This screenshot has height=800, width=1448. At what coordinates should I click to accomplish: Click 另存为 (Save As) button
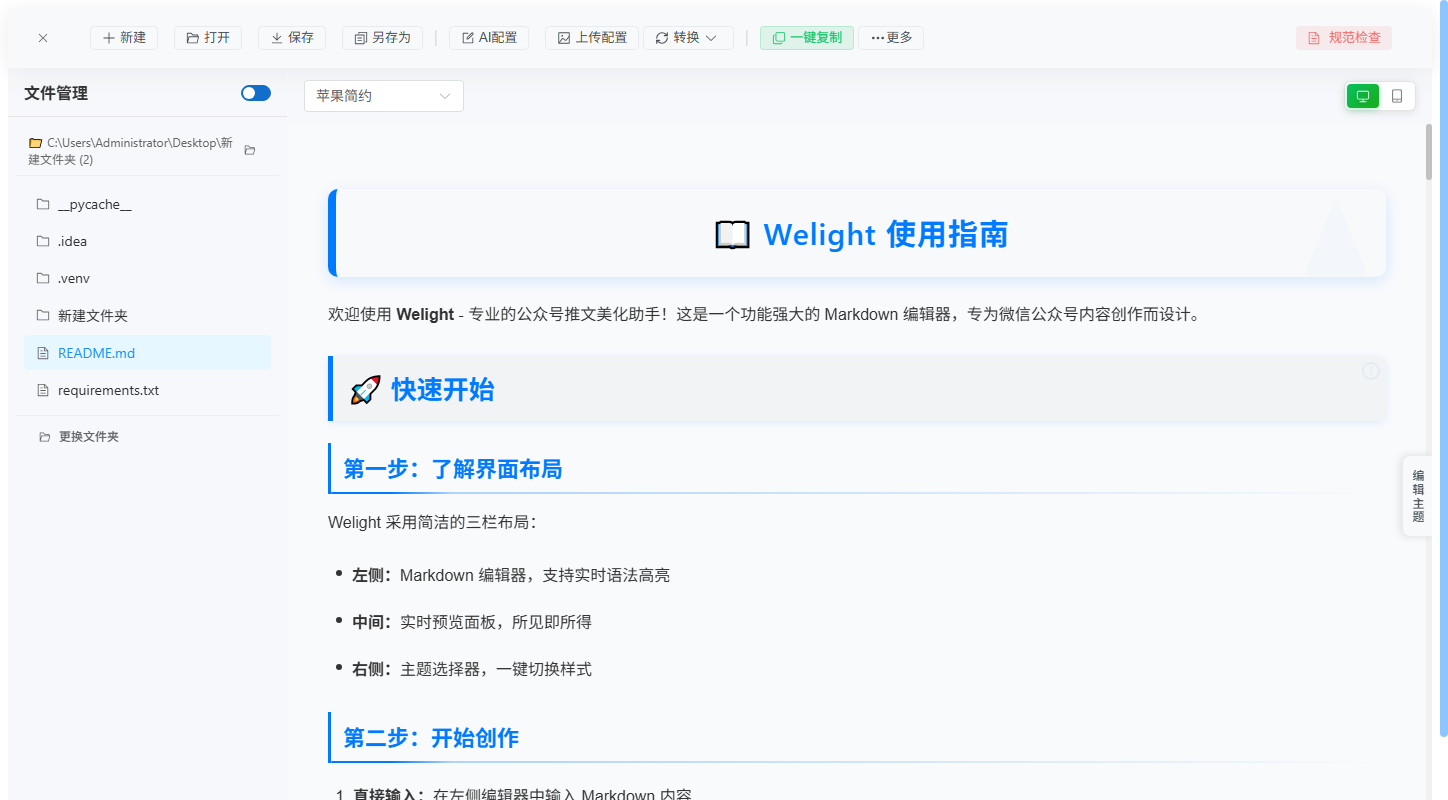pos(381,38)
